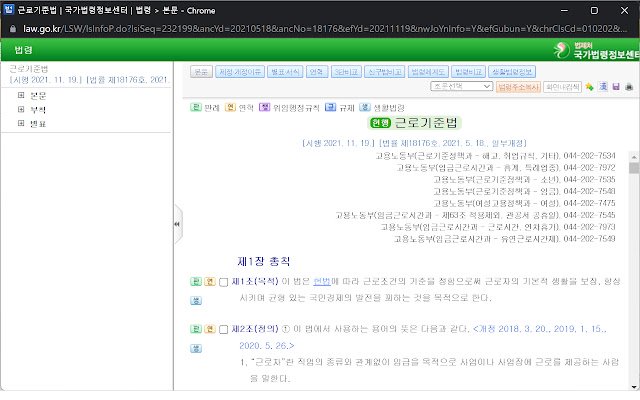The width and height of the screenshot is (640, 400).
Task: Click the phone number 044-202-7534 line
Action: [495, 156]
